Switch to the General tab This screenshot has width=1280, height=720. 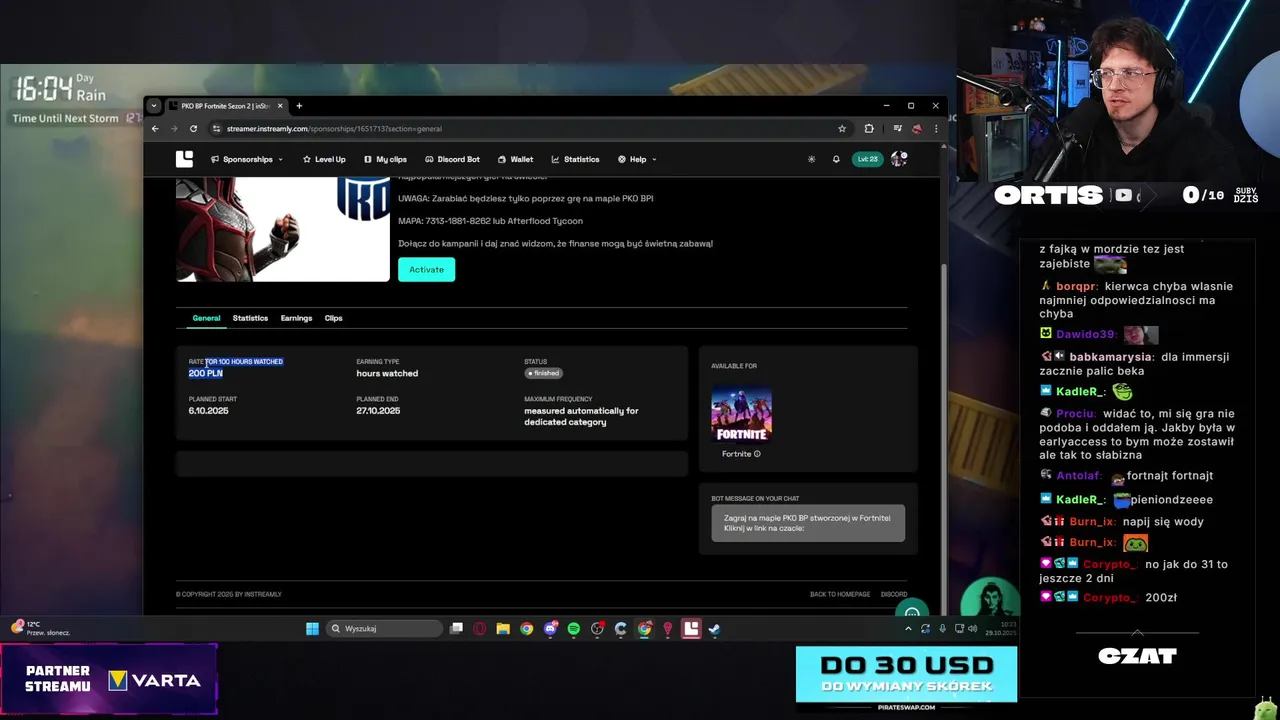click(x=206, y=318)
